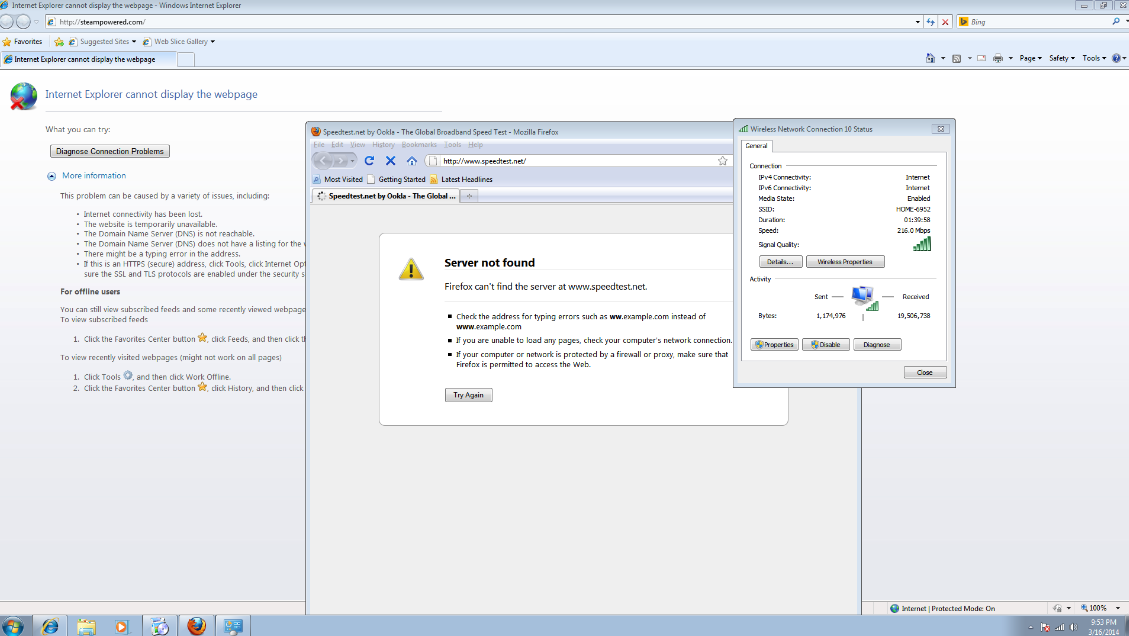The height and width of the screenshot is (636, 1129).
Task: Open the Tools dropdown in IE command bar
Action: (1094, 58)
